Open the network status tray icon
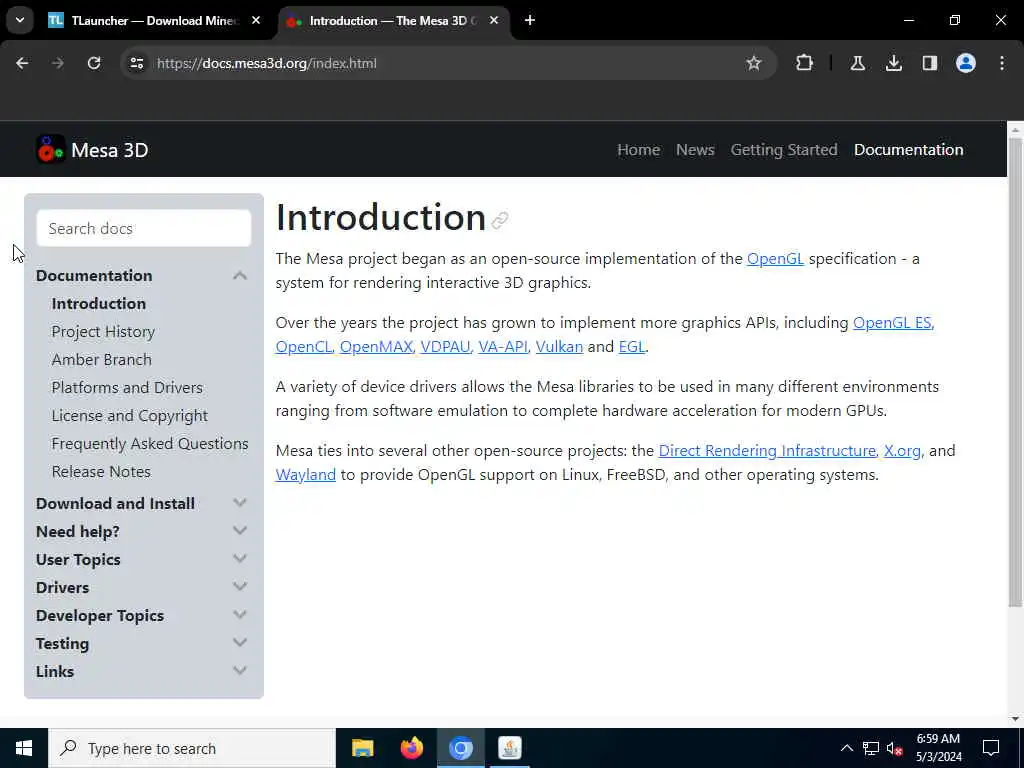The height and width of the screenshot is (768, 1024). [871, 748]
